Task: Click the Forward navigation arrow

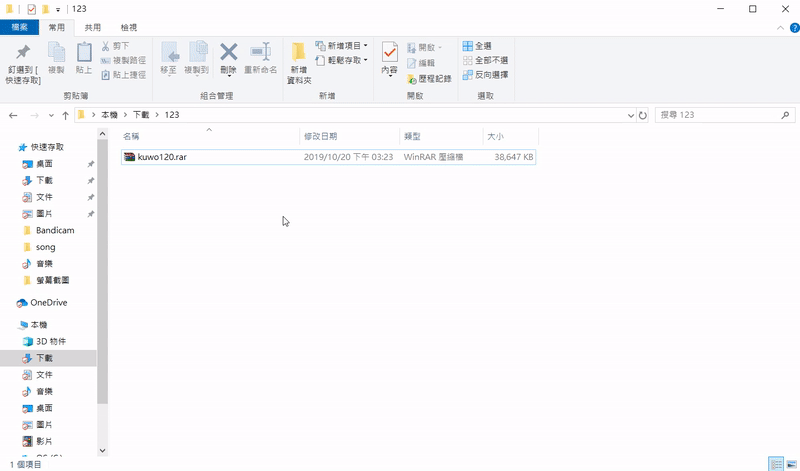Action: tap(34, 115)
